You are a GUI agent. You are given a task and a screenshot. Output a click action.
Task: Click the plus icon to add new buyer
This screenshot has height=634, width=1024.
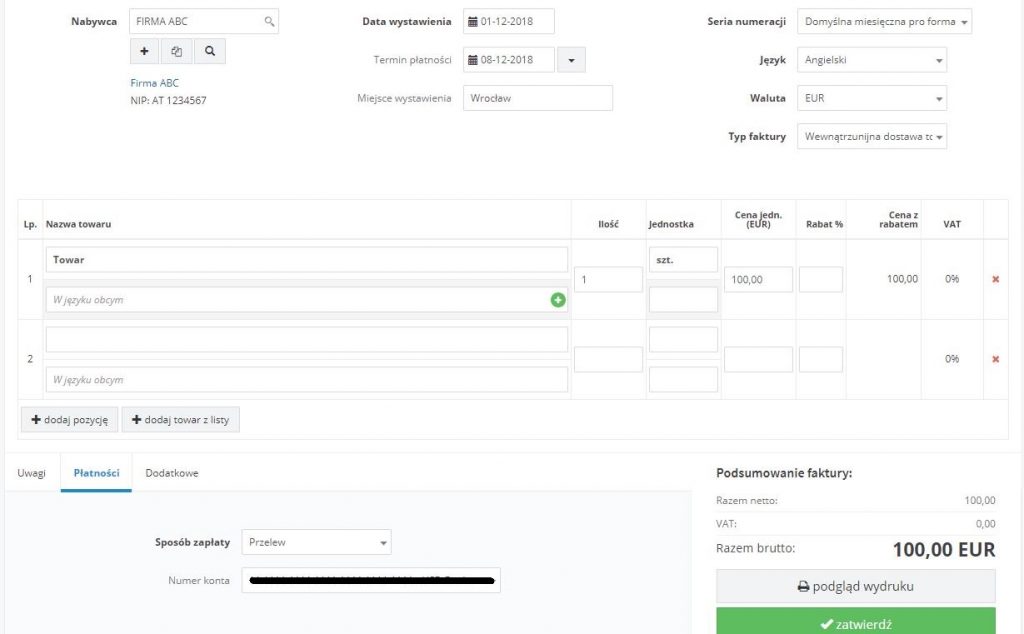pos(145,51)
